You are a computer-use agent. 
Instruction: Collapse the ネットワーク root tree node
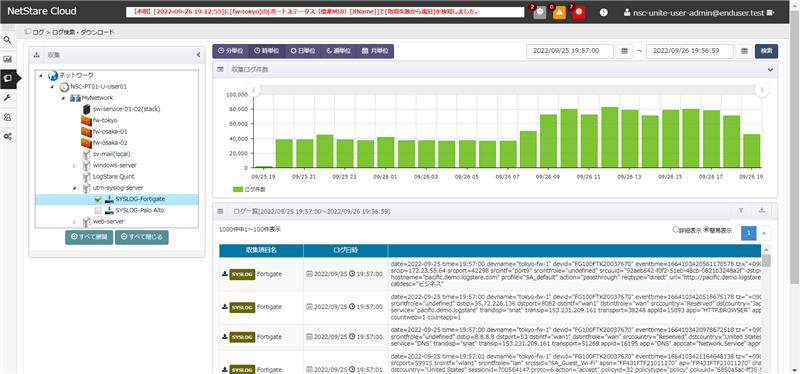tap(41, 76)
